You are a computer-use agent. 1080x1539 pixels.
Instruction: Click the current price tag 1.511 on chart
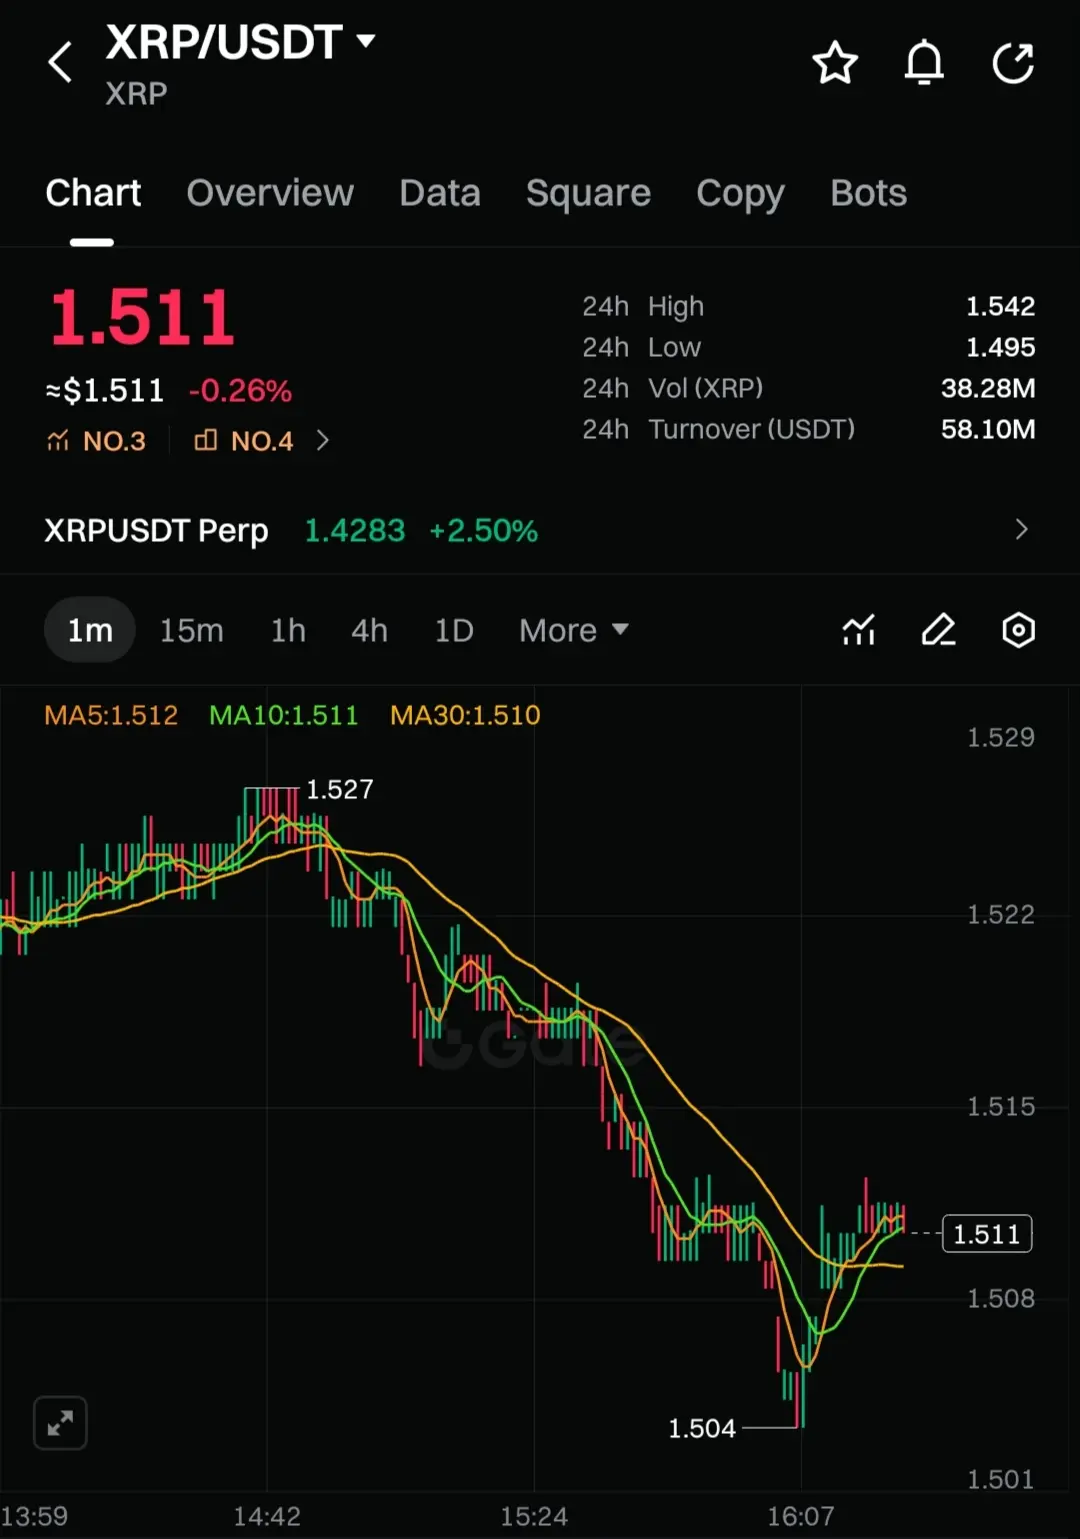point(987,1234)
